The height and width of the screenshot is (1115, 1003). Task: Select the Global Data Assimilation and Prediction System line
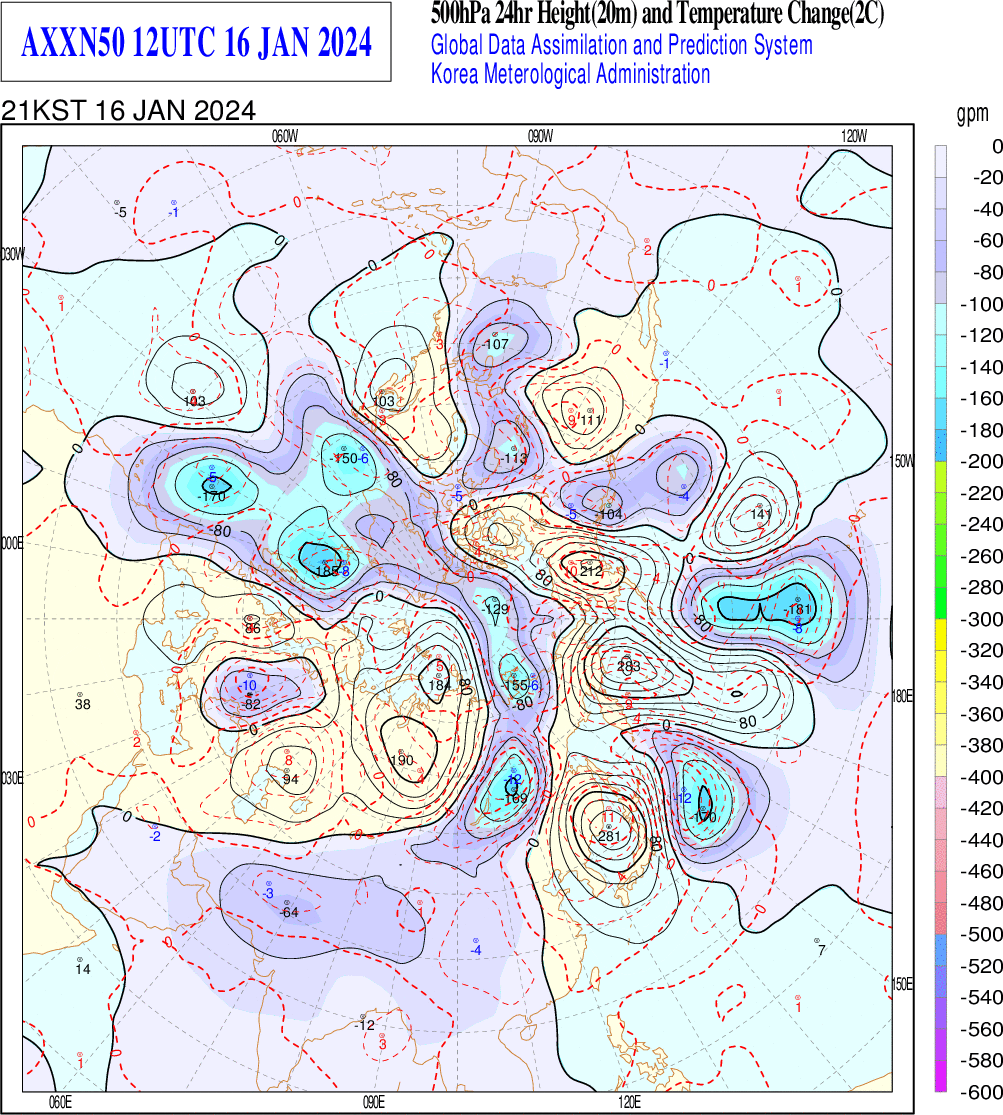[622, 45]
